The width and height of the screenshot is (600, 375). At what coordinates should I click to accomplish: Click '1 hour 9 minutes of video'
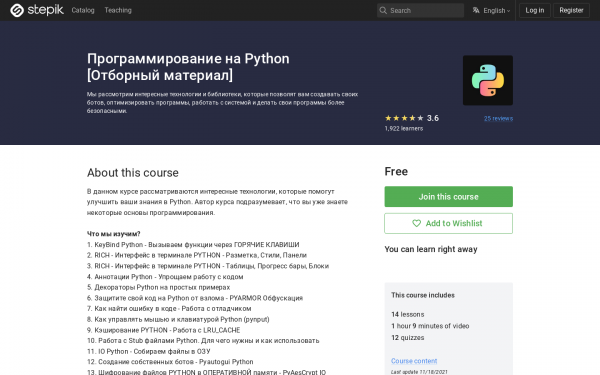(x=430, y=326)
